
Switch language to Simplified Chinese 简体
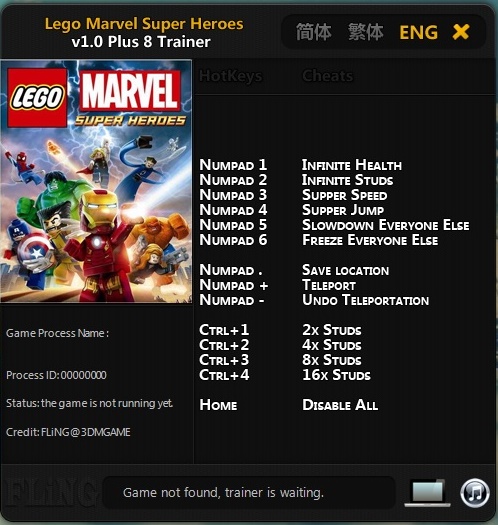313,32
